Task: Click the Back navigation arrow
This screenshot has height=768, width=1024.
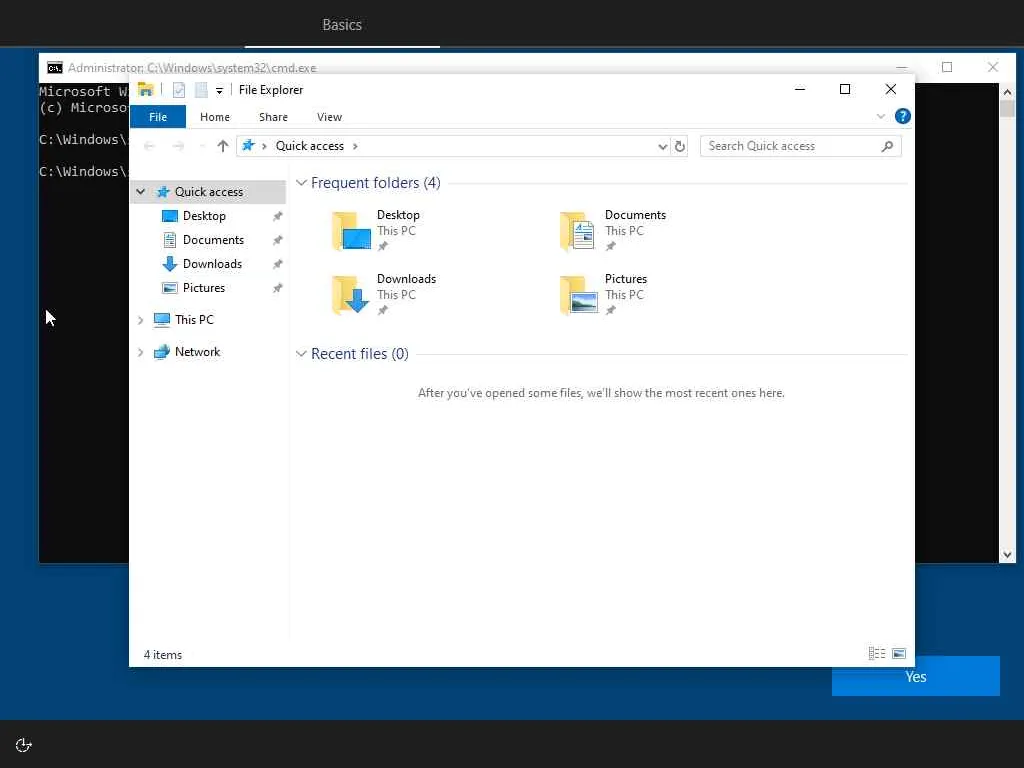Action: click(150, 146)
